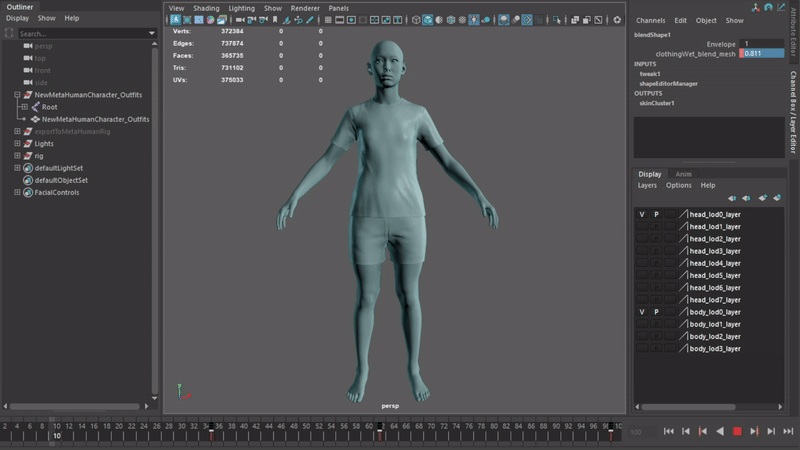Click the grid toggle icon in viewport toolbar
The height and width of the screenshot is (450, 800).
[328, 20]
